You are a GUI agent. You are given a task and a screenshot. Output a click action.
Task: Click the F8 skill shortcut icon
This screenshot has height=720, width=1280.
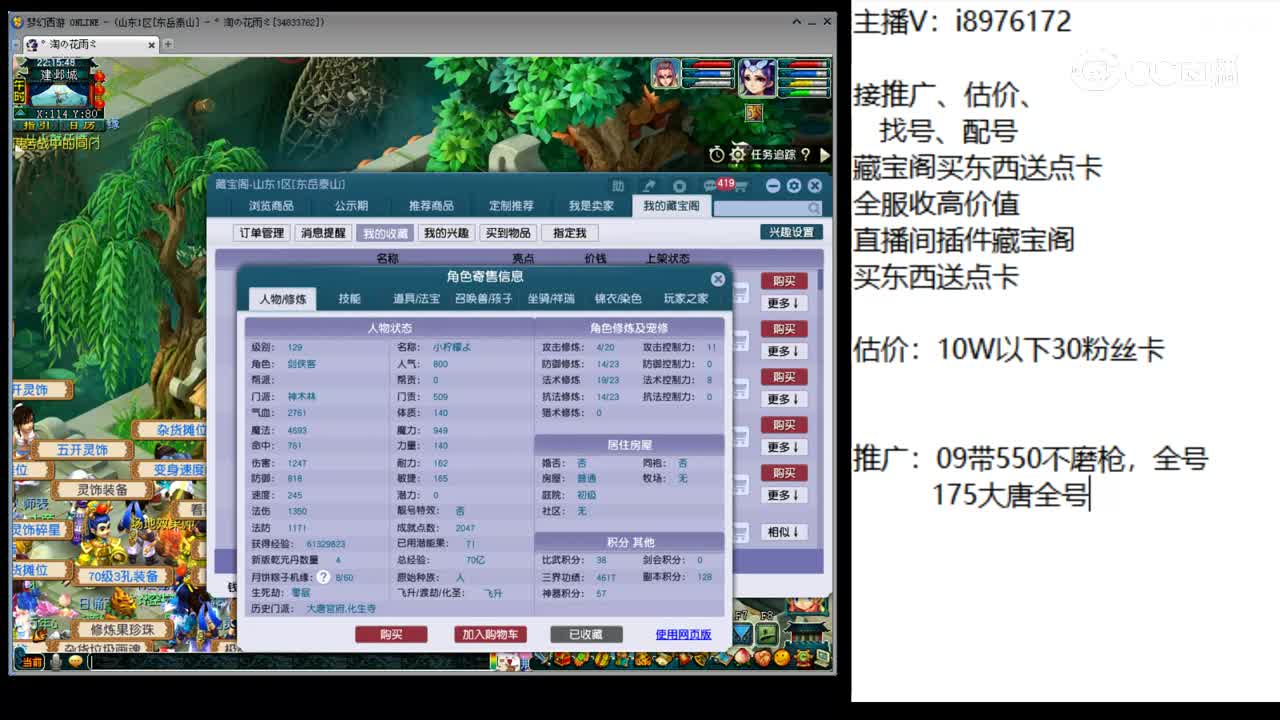click(x=766, y=633)
